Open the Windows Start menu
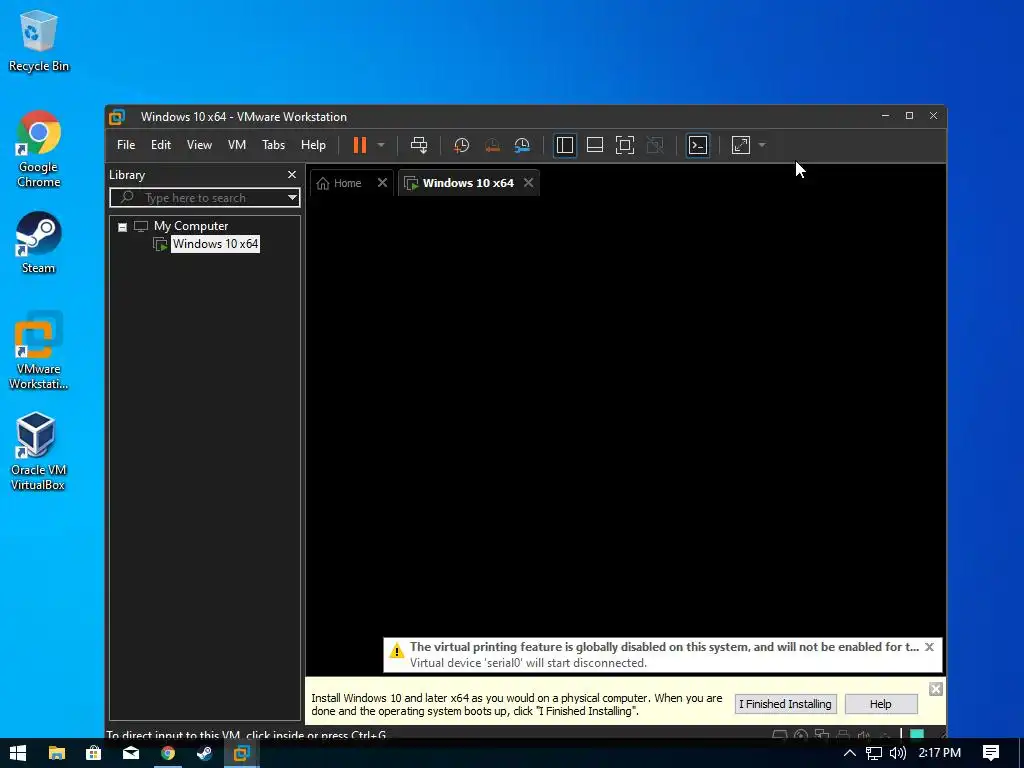 click(x=18, y=753)
